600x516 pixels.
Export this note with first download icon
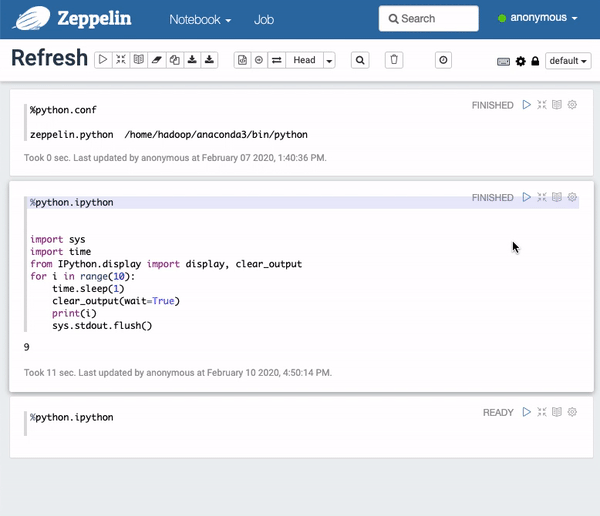tap(192, 60)
